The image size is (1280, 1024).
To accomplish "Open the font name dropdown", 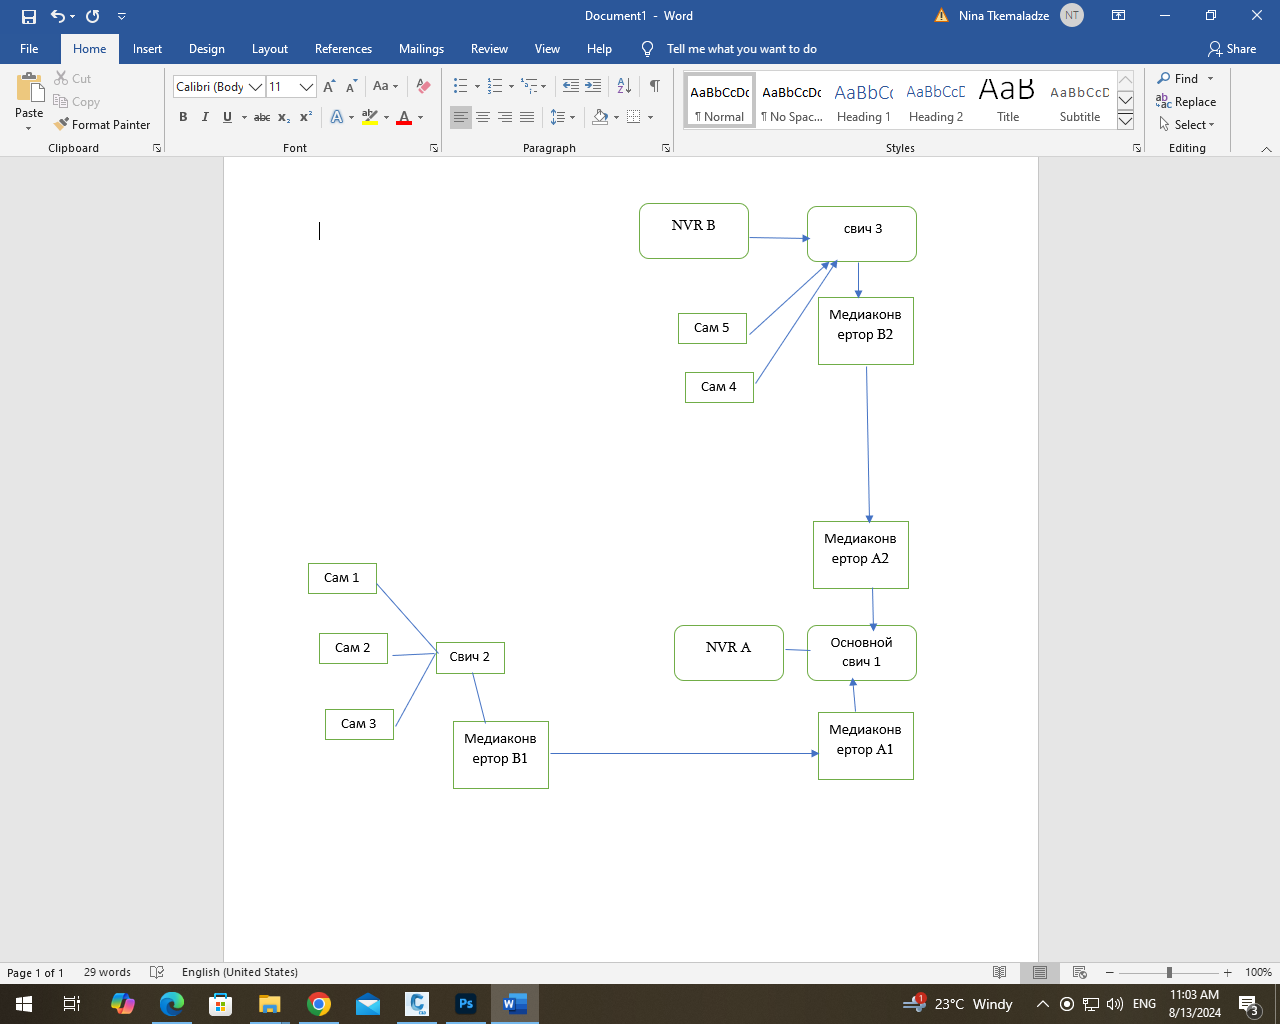I will point(256,87).
